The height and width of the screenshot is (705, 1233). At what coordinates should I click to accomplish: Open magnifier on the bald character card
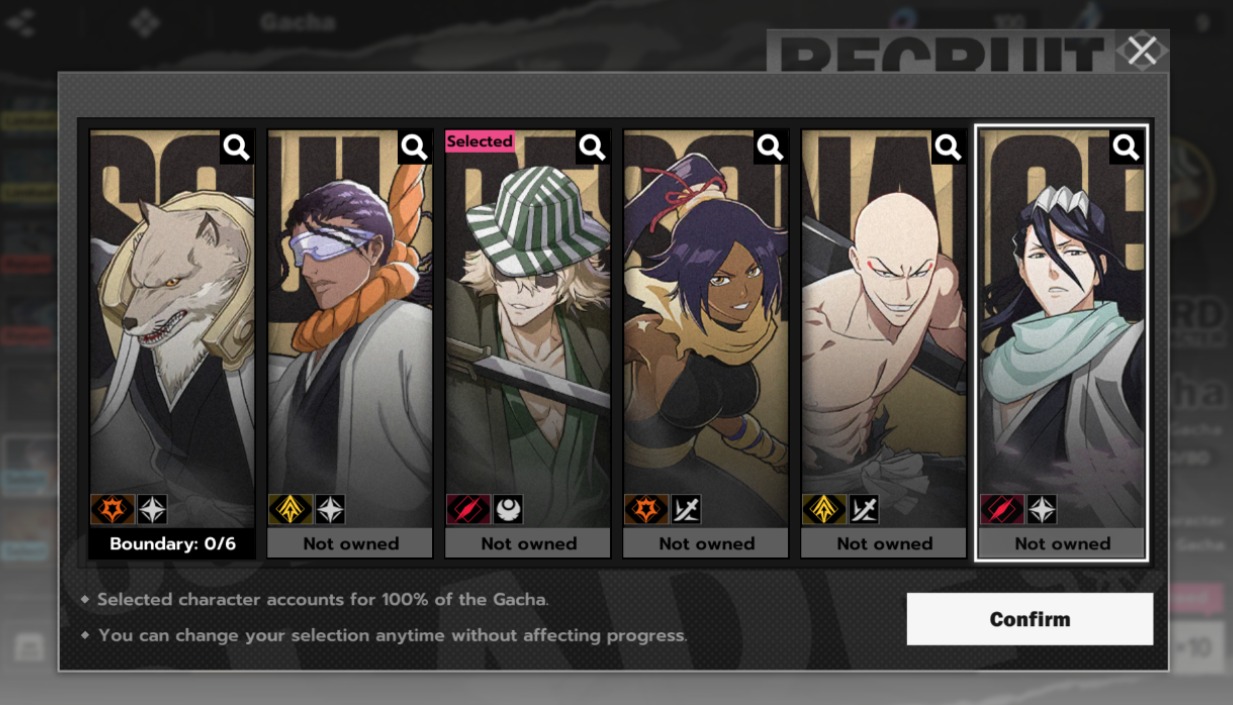949,147
